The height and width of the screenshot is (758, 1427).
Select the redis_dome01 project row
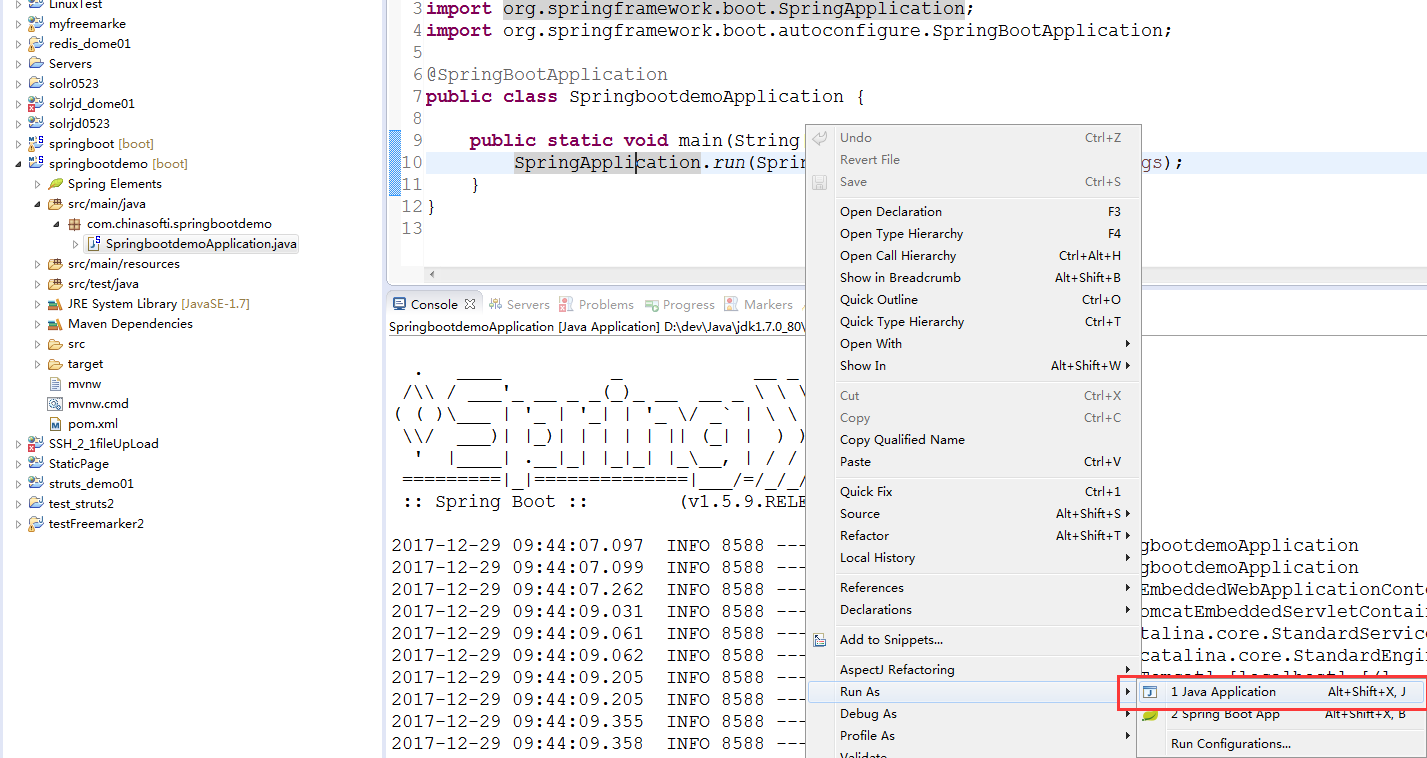(90, 44)
